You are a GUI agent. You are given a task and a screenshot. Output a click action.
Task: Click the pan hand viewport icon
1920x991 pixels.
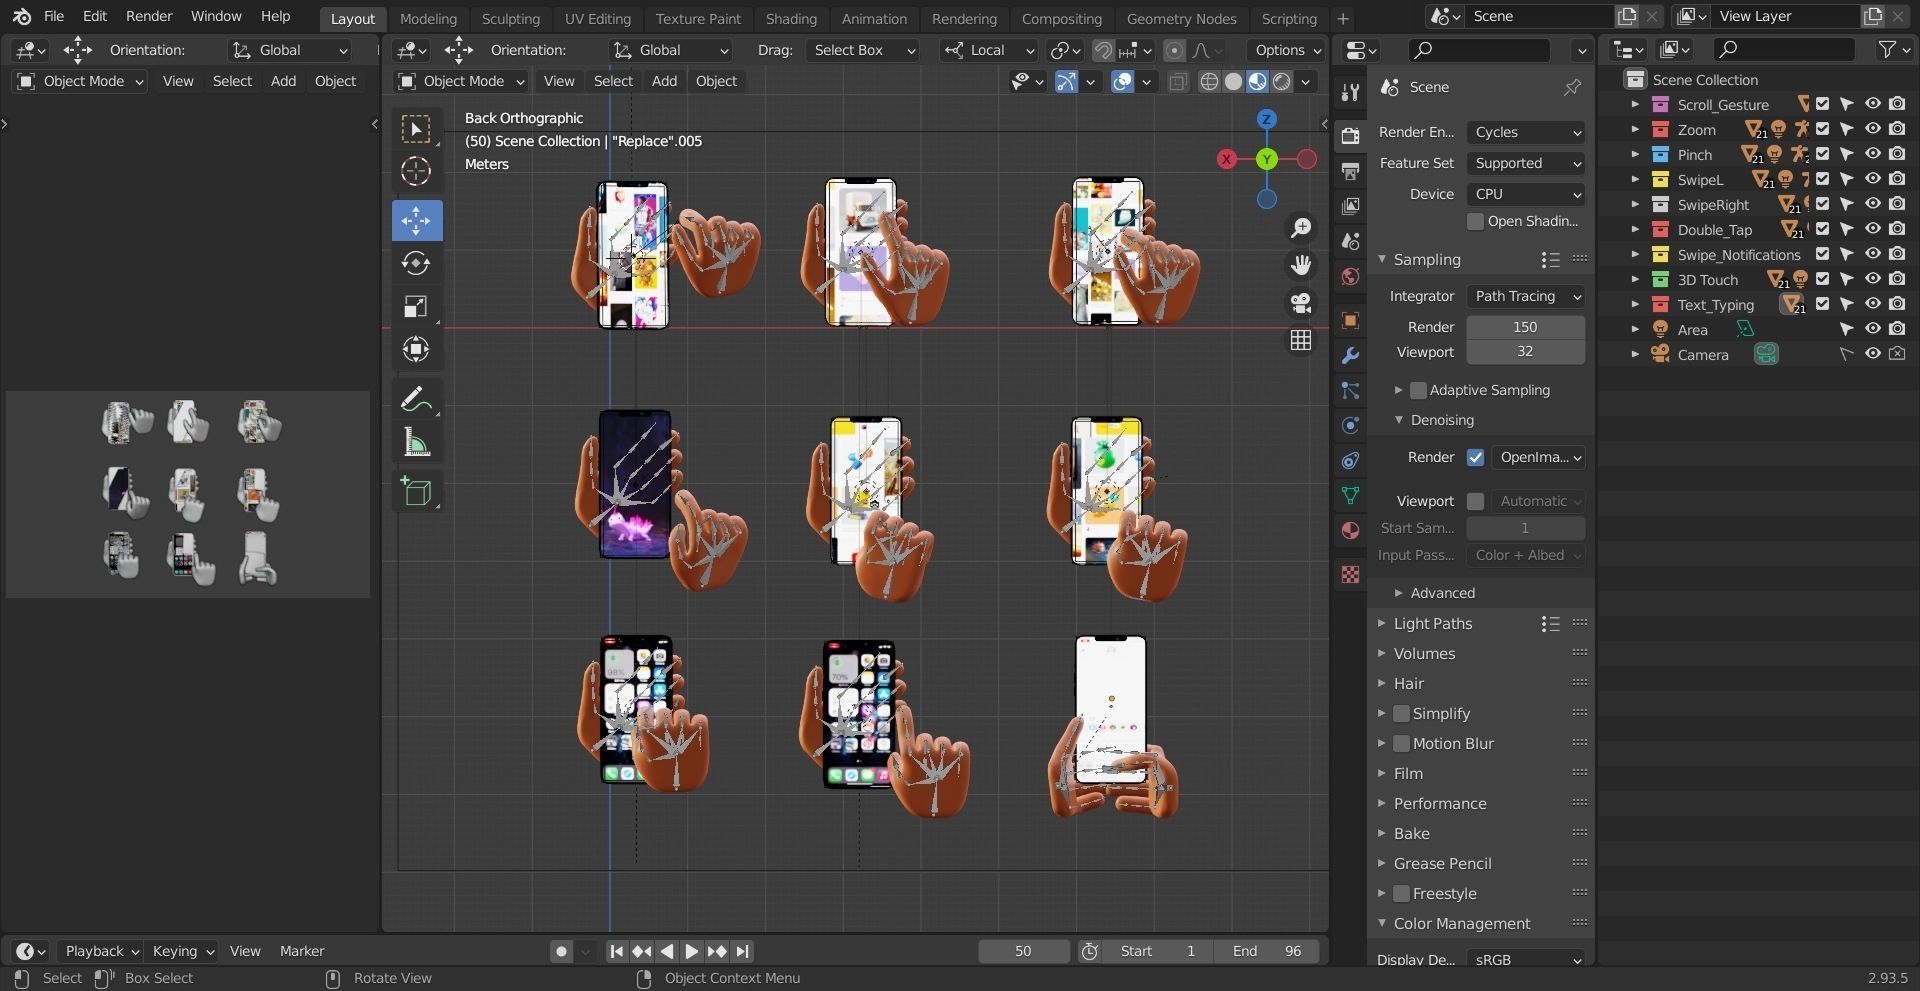(1300, 265)
